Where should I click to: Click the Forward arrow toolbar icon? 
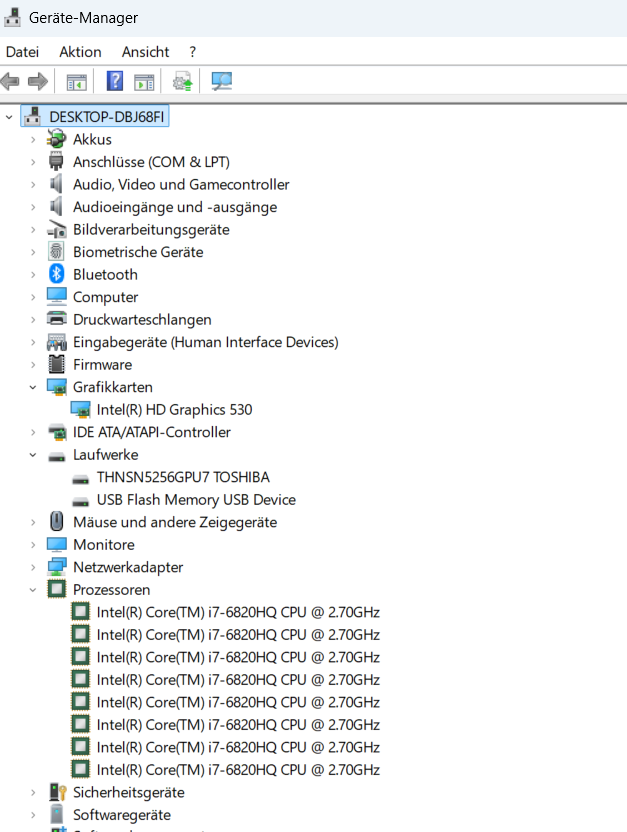click(38, 81)
